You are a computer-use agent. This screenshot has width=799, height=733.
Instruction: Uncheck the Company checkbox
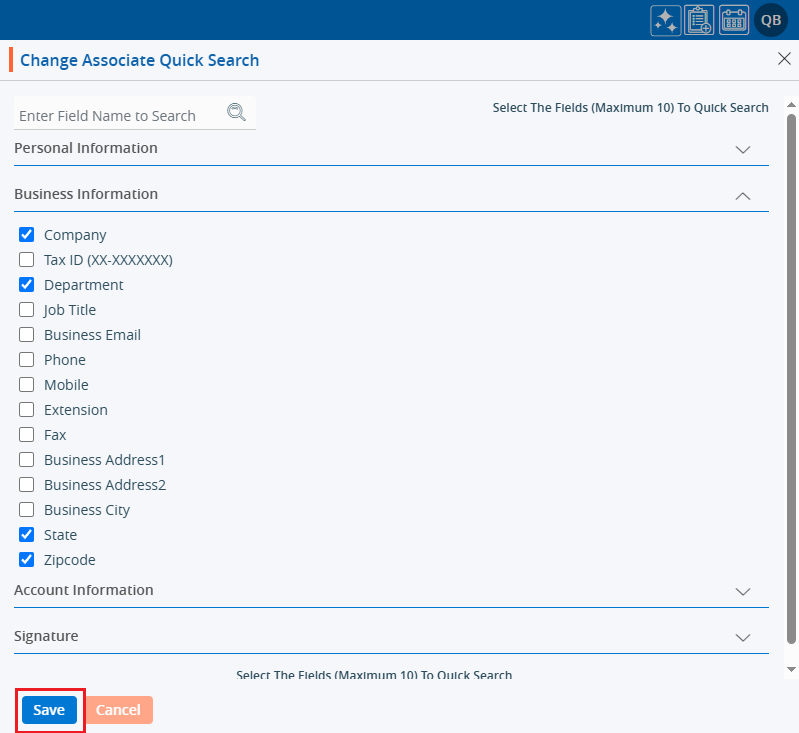27,235
